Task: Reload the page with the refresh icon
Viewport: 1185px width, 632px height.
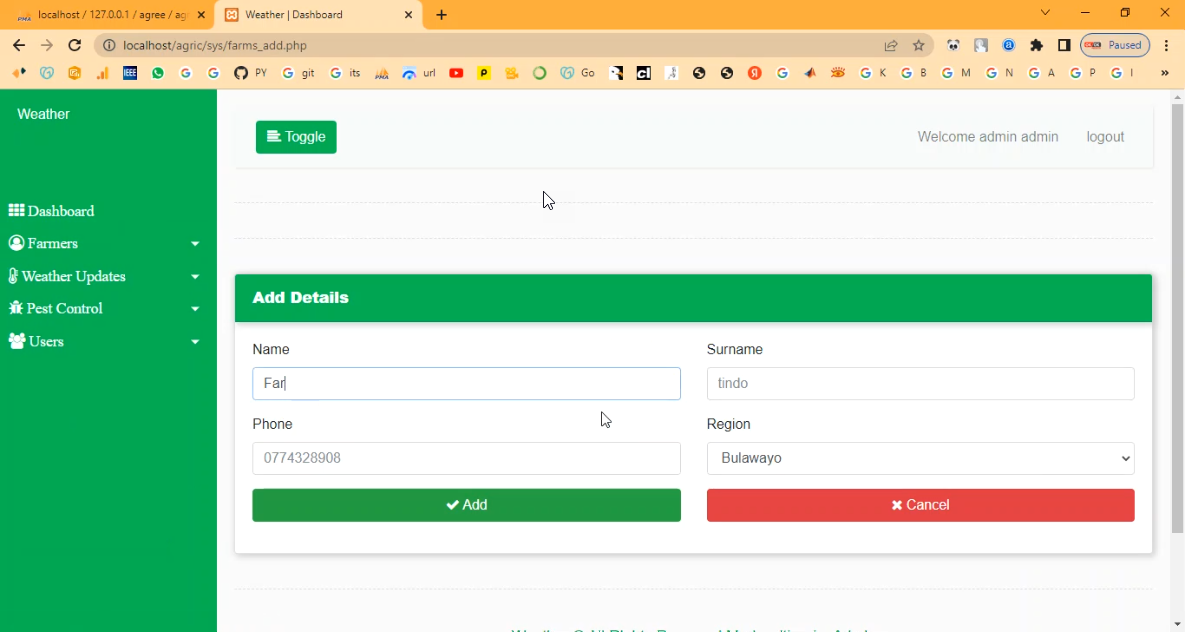Action: point(74,45)
